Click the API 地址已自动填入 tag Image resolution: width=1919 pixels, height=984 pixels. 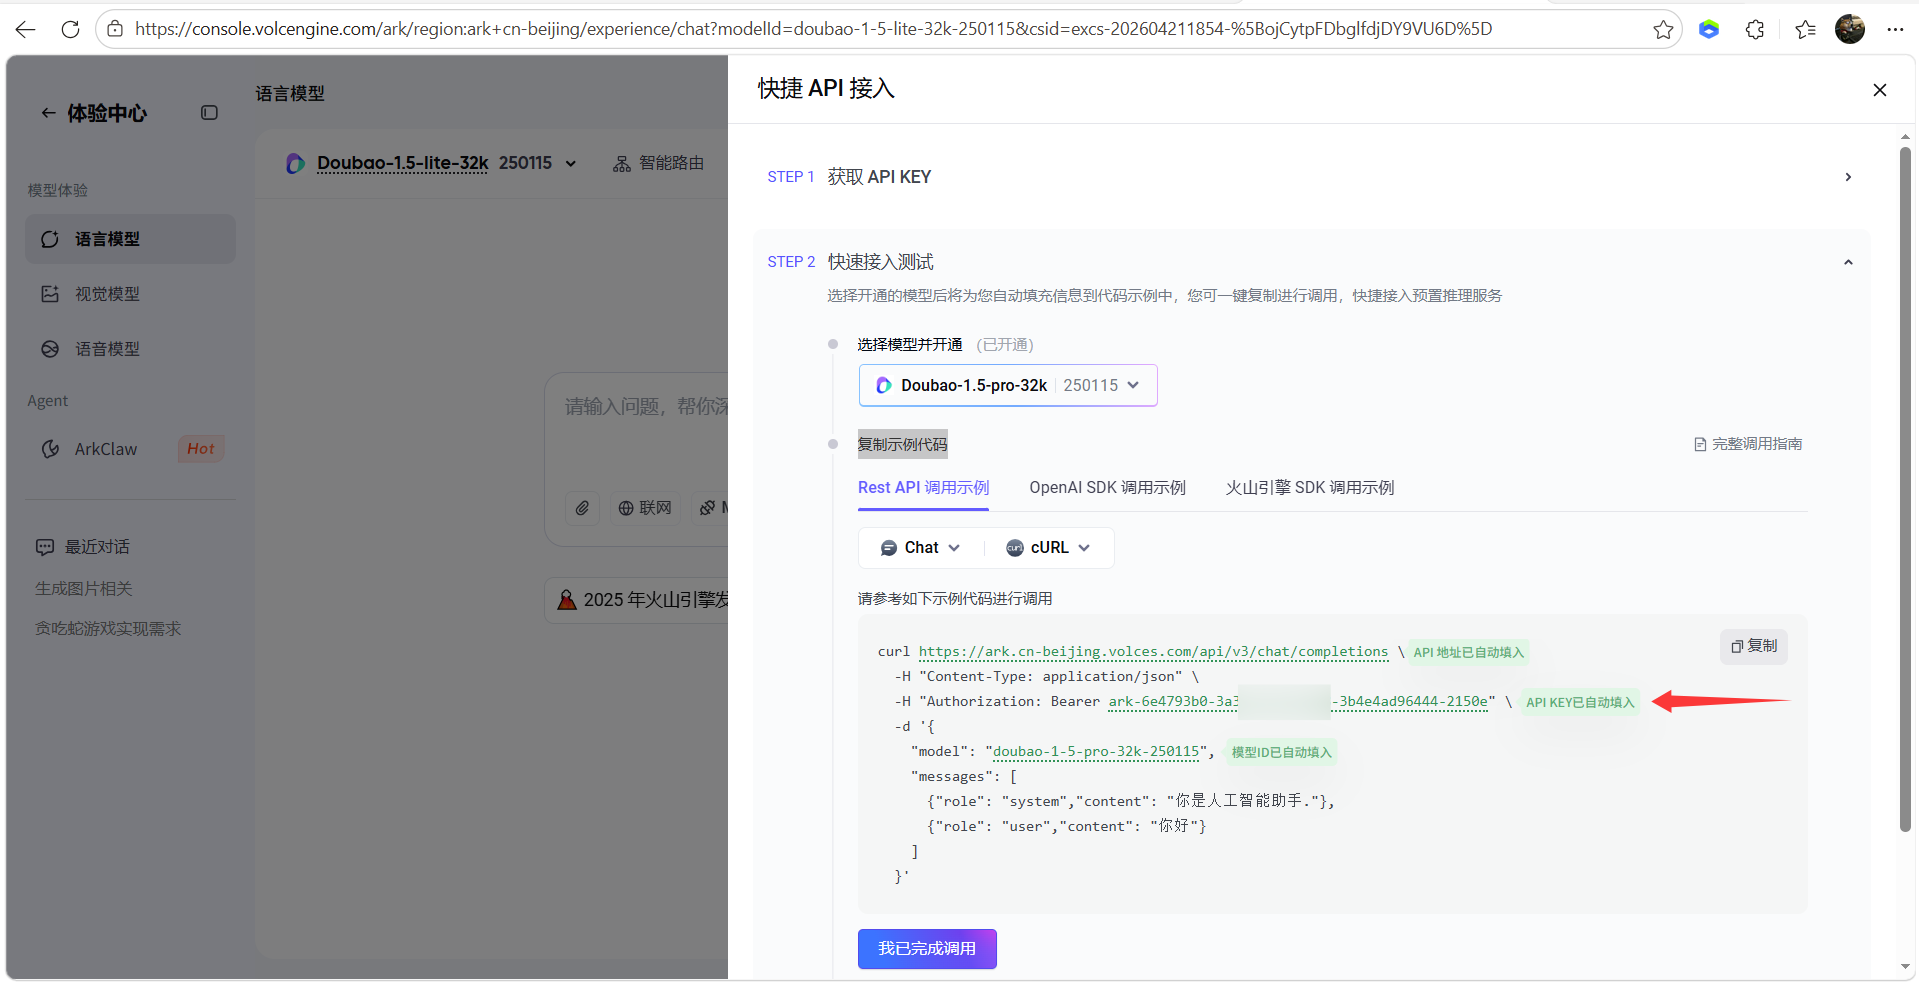click(x=1468, y=653)
